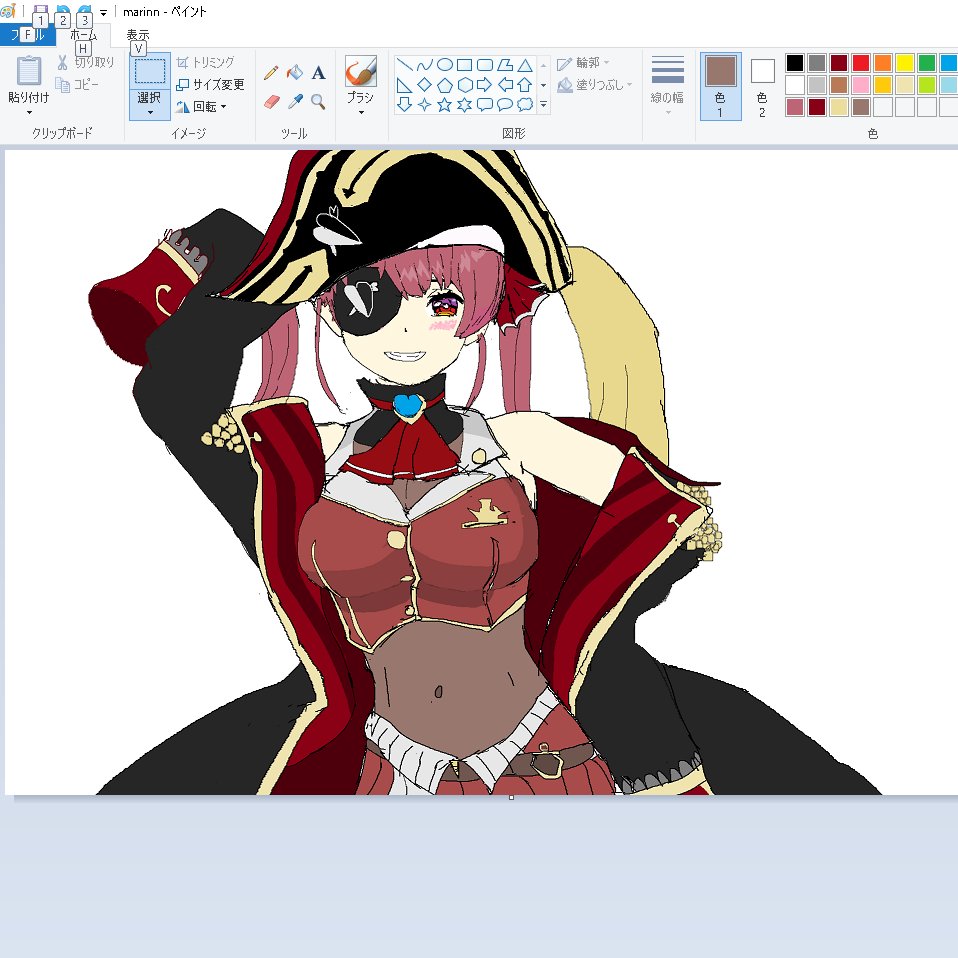Choose the Down arrow shape
Viewport: 958px width, 958px height.
pos(404,104)
